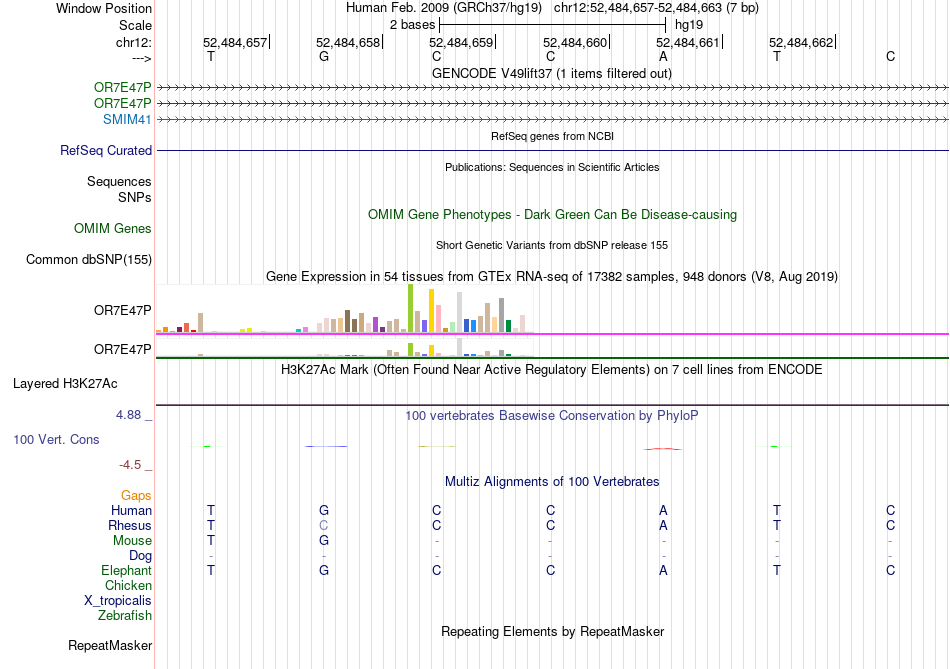Click the chr12: base position label
The height and width of the screenshot is (669, 950).
click(134, 42)
